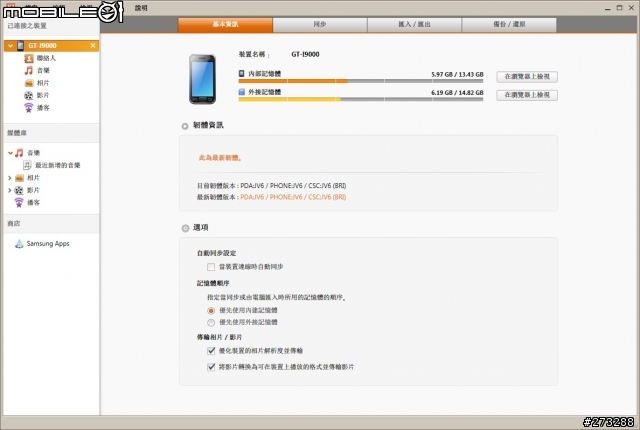This screenshot has width=640, height=430.
Task: Click the 5.97 GB / 13.43 GB value
Action: [457, 75]
